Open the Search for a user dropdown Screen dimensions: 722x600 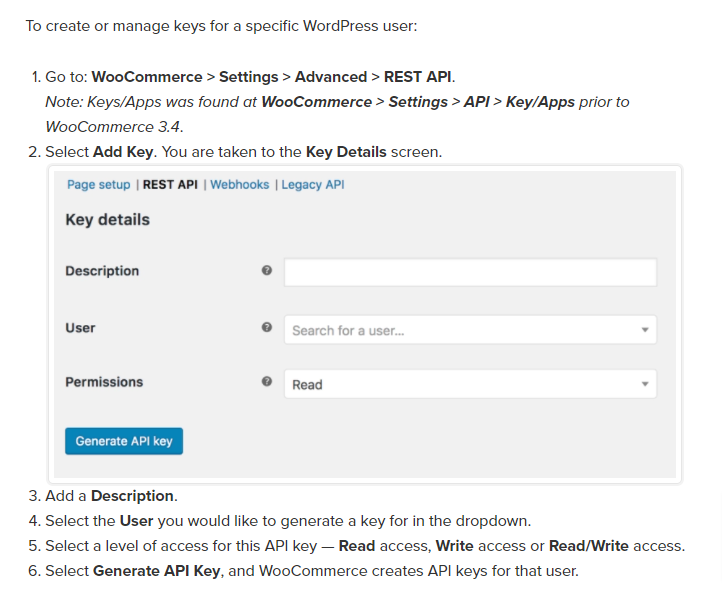click(x=470, y=330)
